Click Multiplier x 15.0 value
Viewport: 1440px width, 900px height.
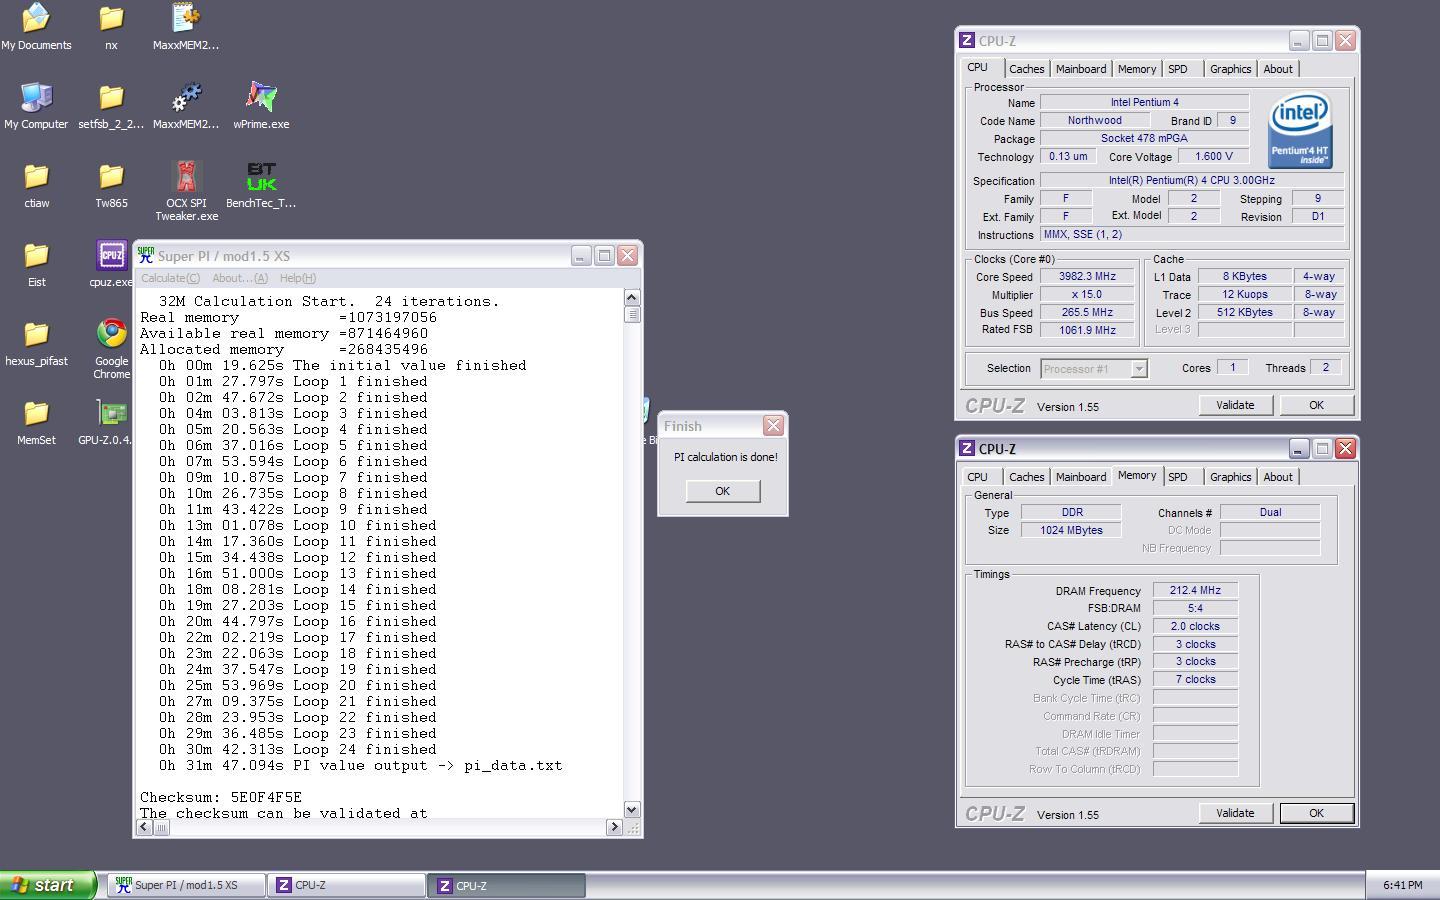(1087, 294)
